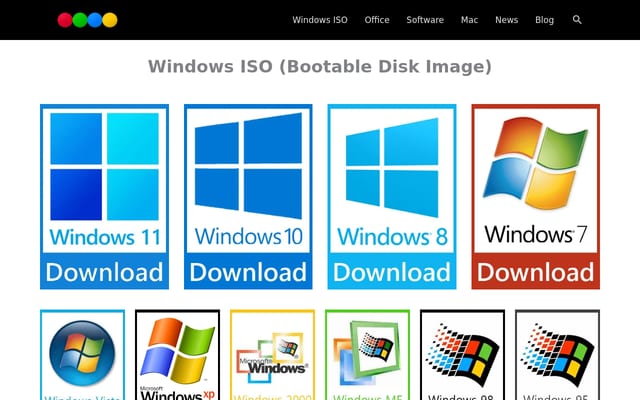Click the Windows ISO Bootable Disk Image heading
Screen dimensions: 640x400
pos(320,67)
